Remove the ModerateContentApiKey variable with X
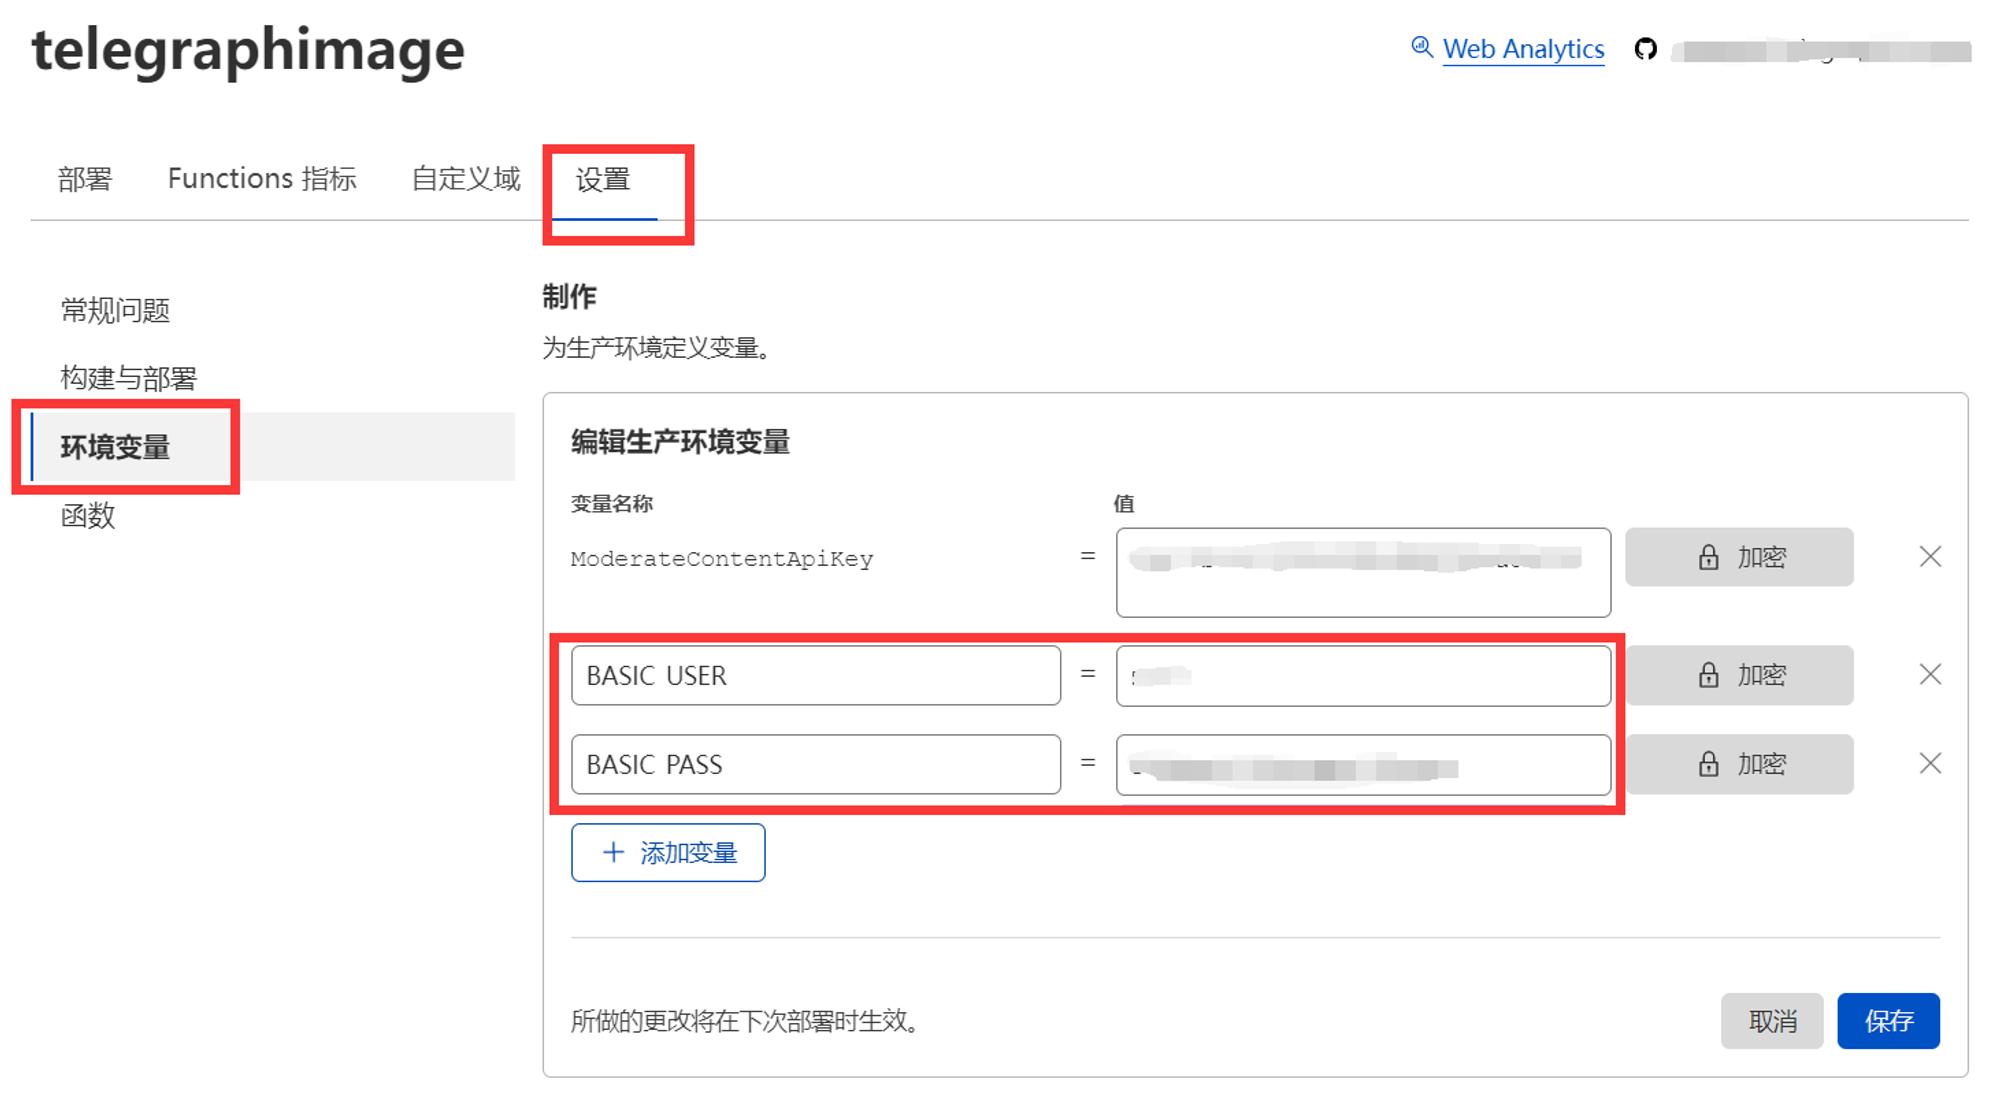The image size is (2000, 1094). pos(1930,557)
